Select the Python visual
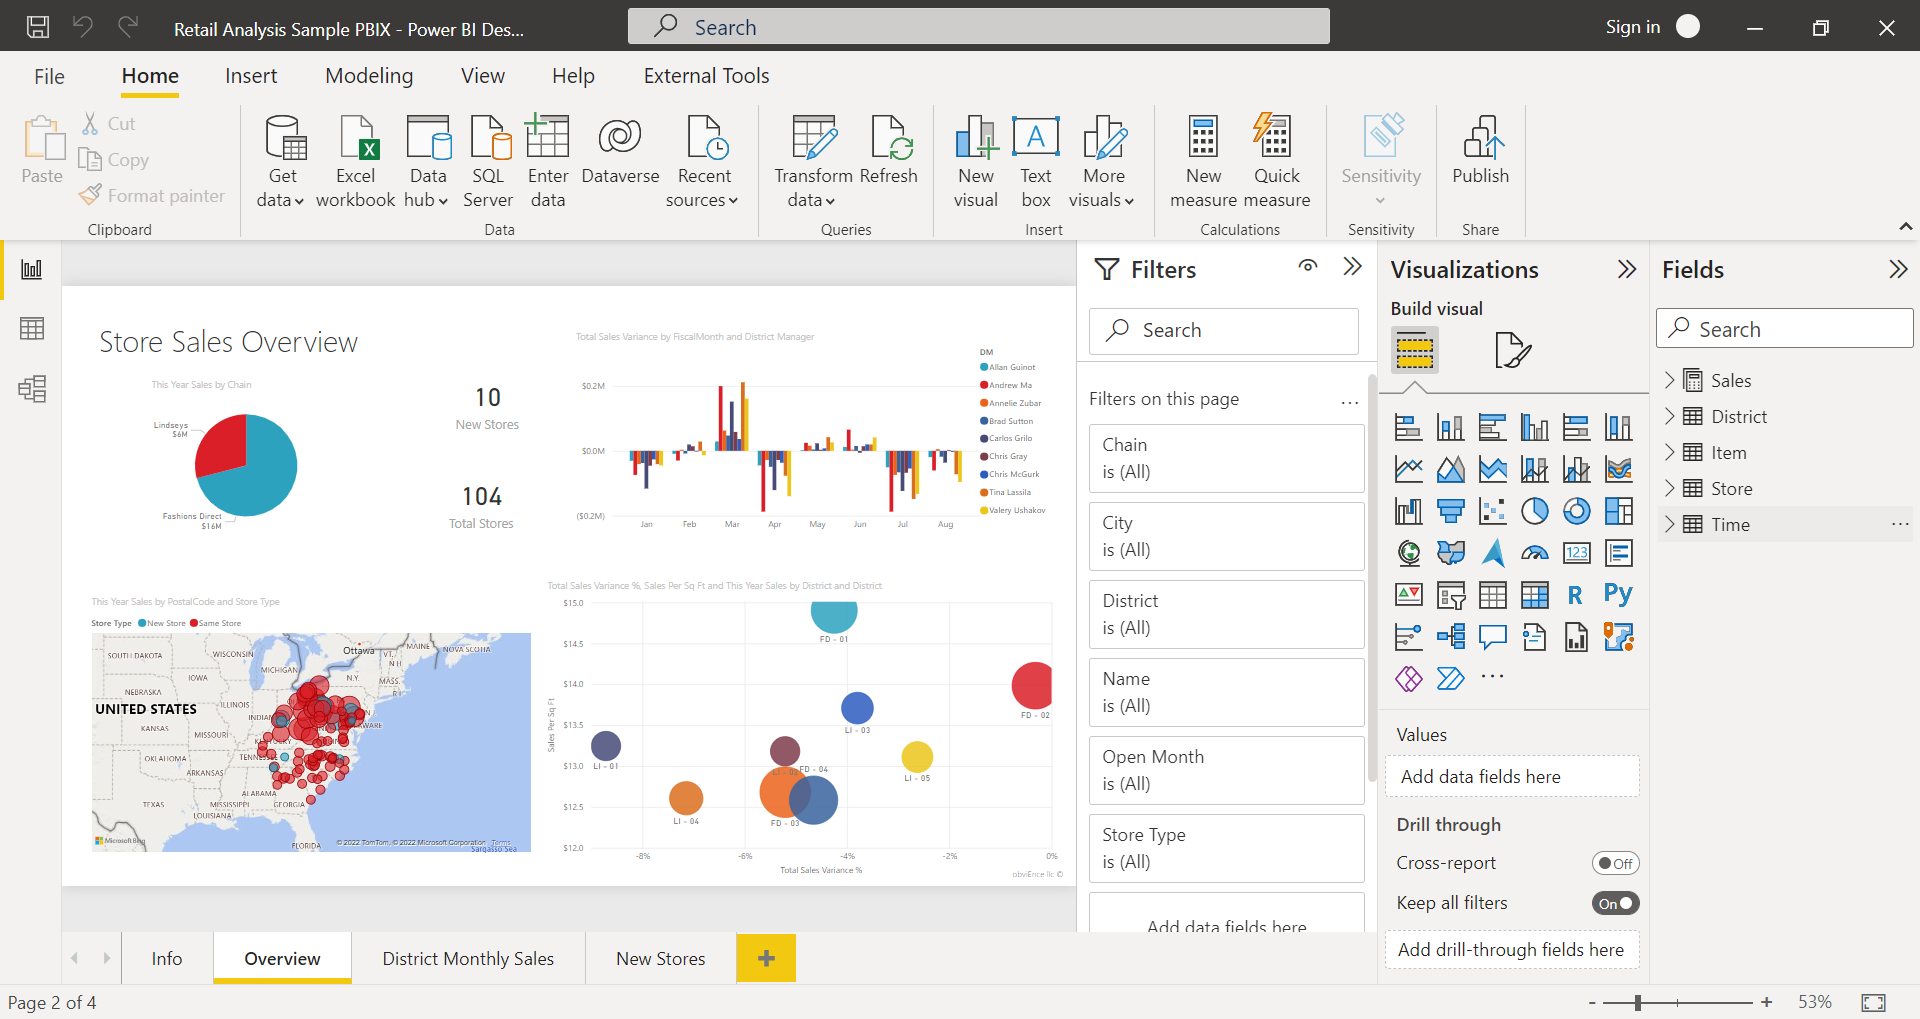 pyautogui.click(x=1618, y=594)
